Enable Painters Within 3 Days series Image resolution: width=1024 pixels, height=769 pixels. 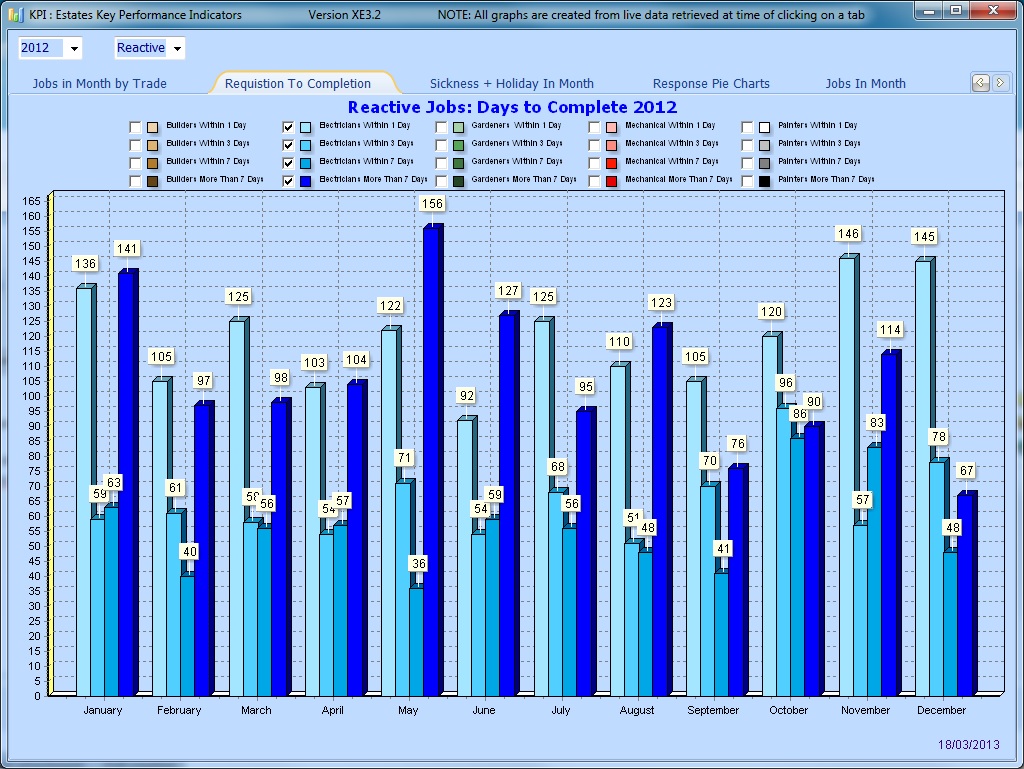click(748, 145)
